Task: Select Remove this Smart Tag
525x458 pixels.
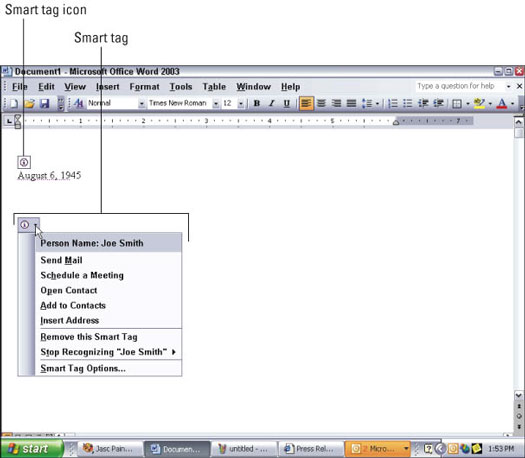Action: [x=108, y=337]
